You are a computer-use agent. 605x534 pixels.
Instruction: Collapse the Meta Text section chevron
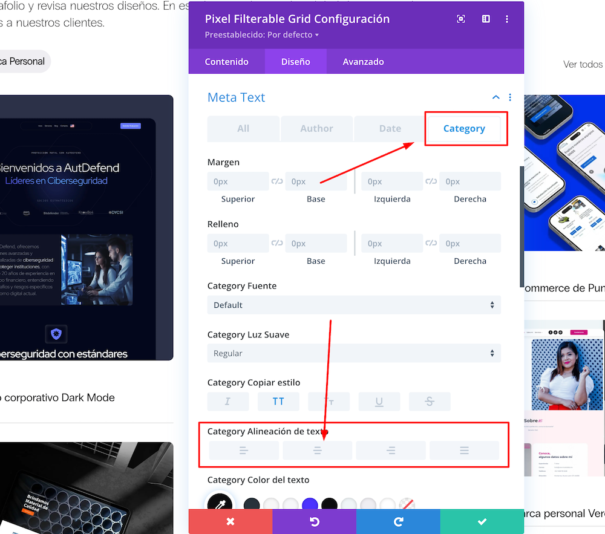[495, 98]
